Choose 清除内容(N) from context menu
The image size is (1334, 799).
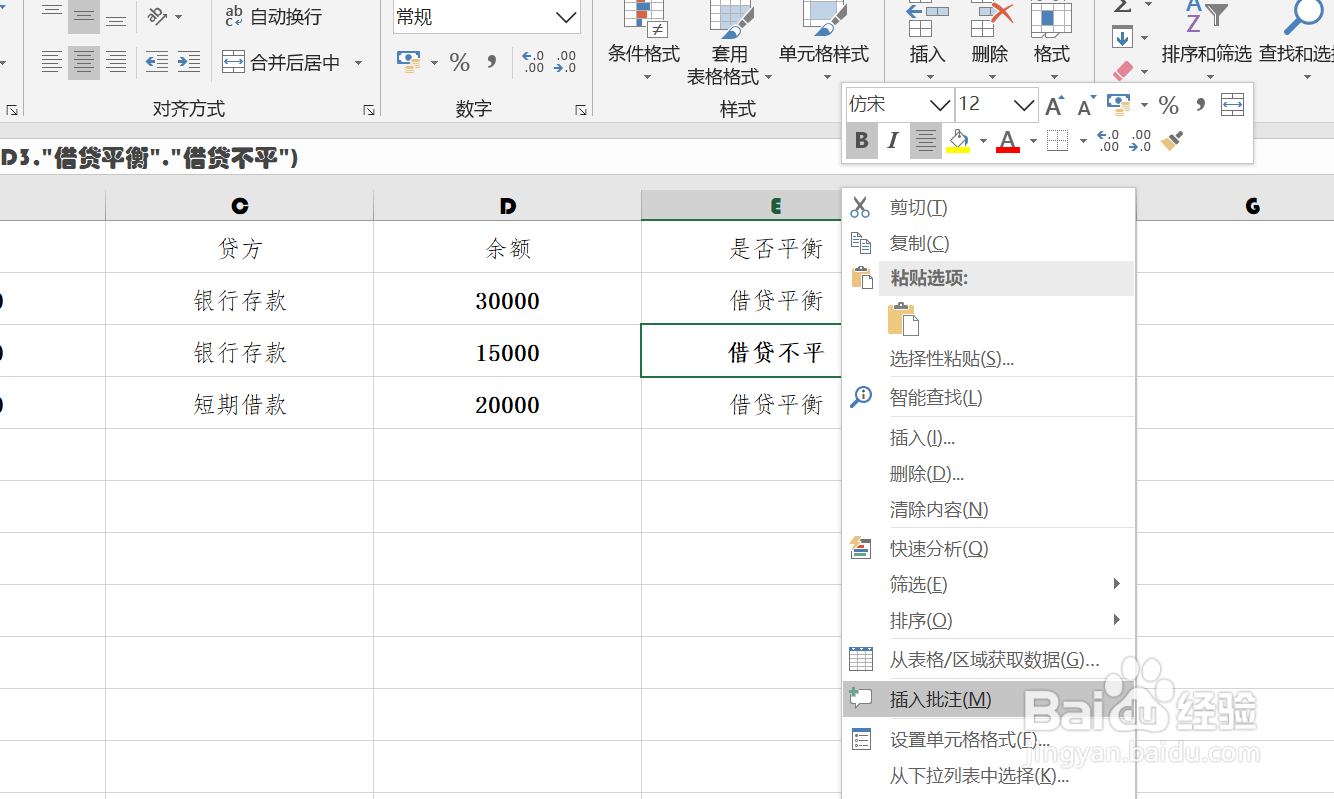989,509
